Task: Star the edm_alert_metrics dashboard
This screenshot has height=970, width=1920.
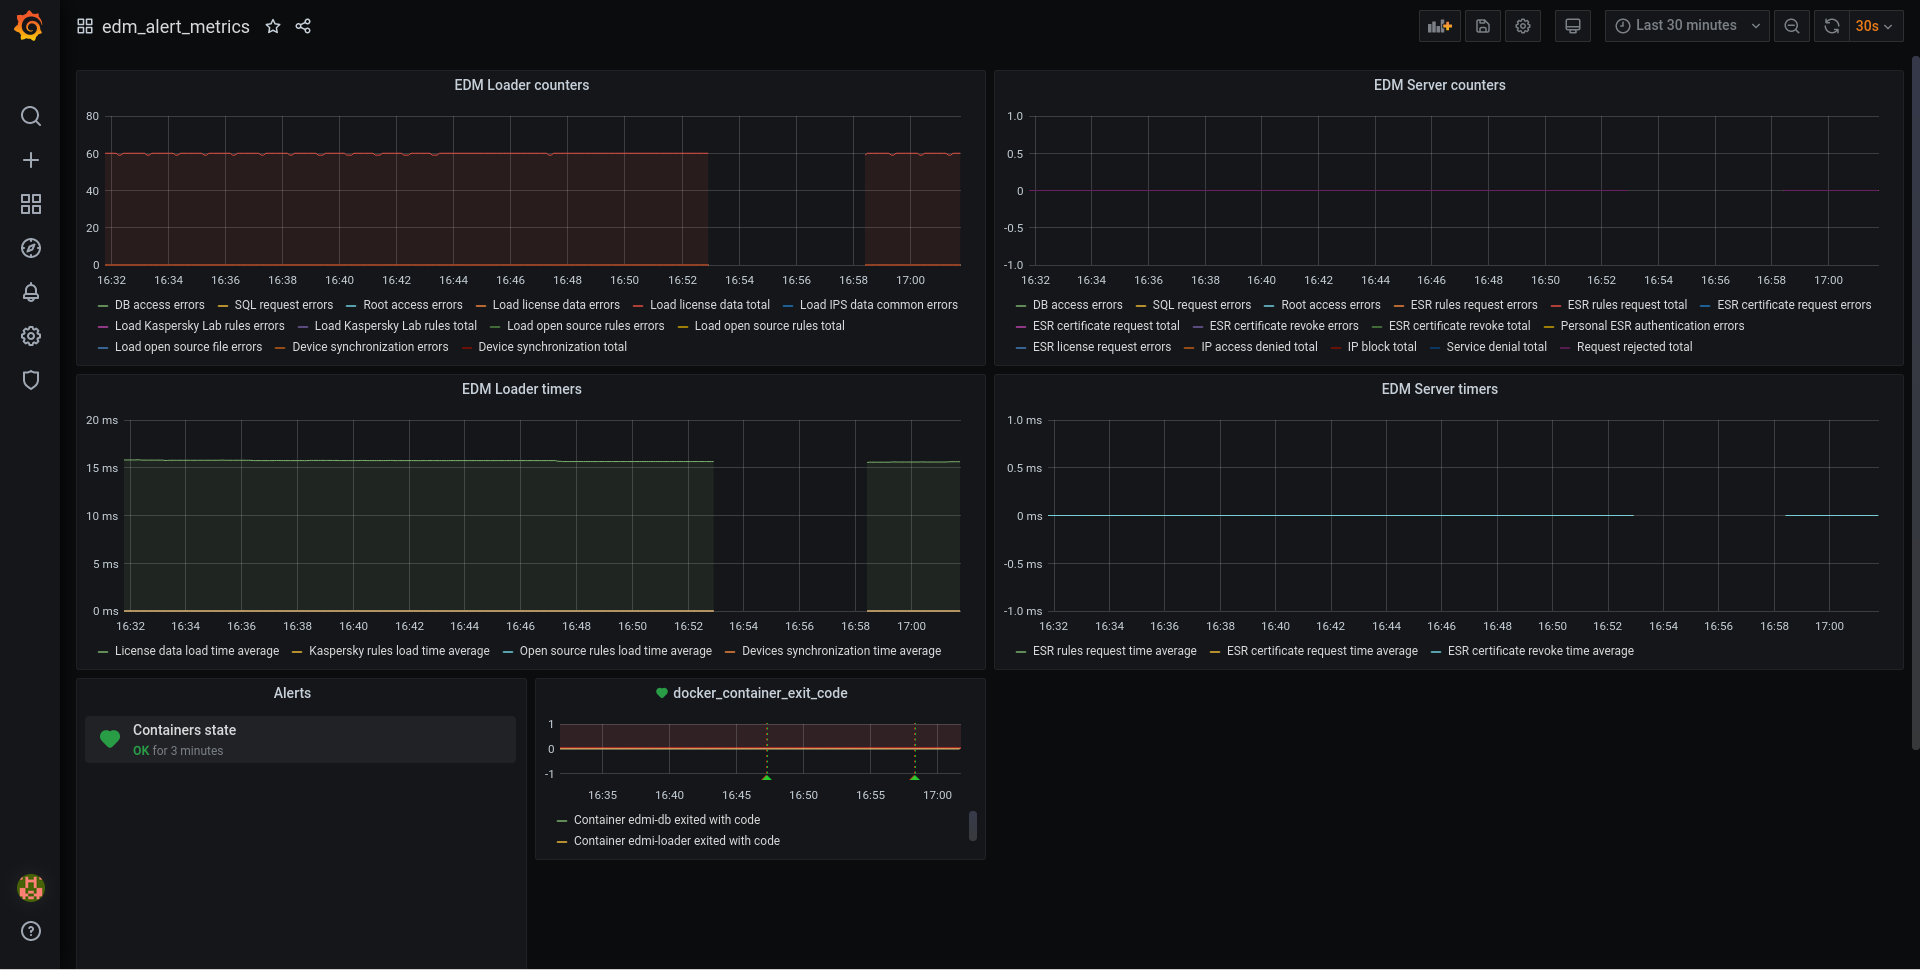Action: (273, 26)
